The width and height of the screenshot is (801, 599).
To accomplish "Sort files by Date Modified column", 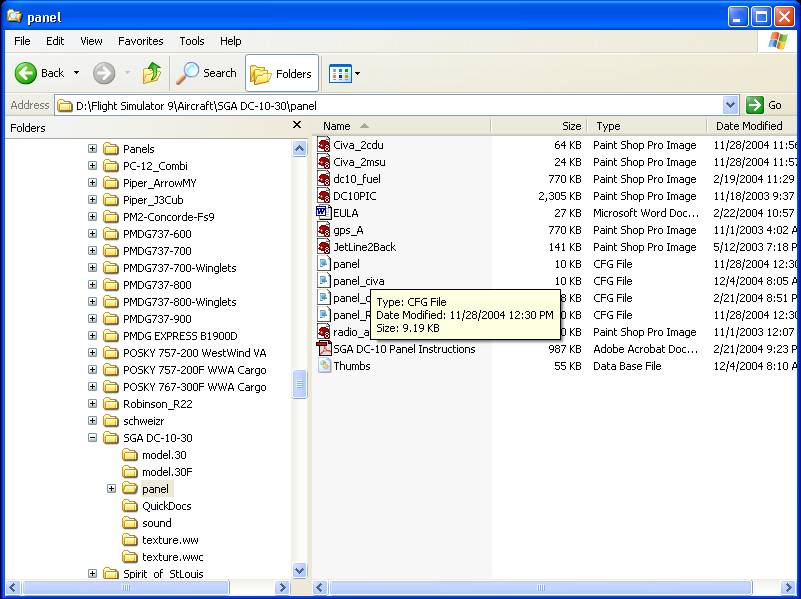I will tap(748, 126).
